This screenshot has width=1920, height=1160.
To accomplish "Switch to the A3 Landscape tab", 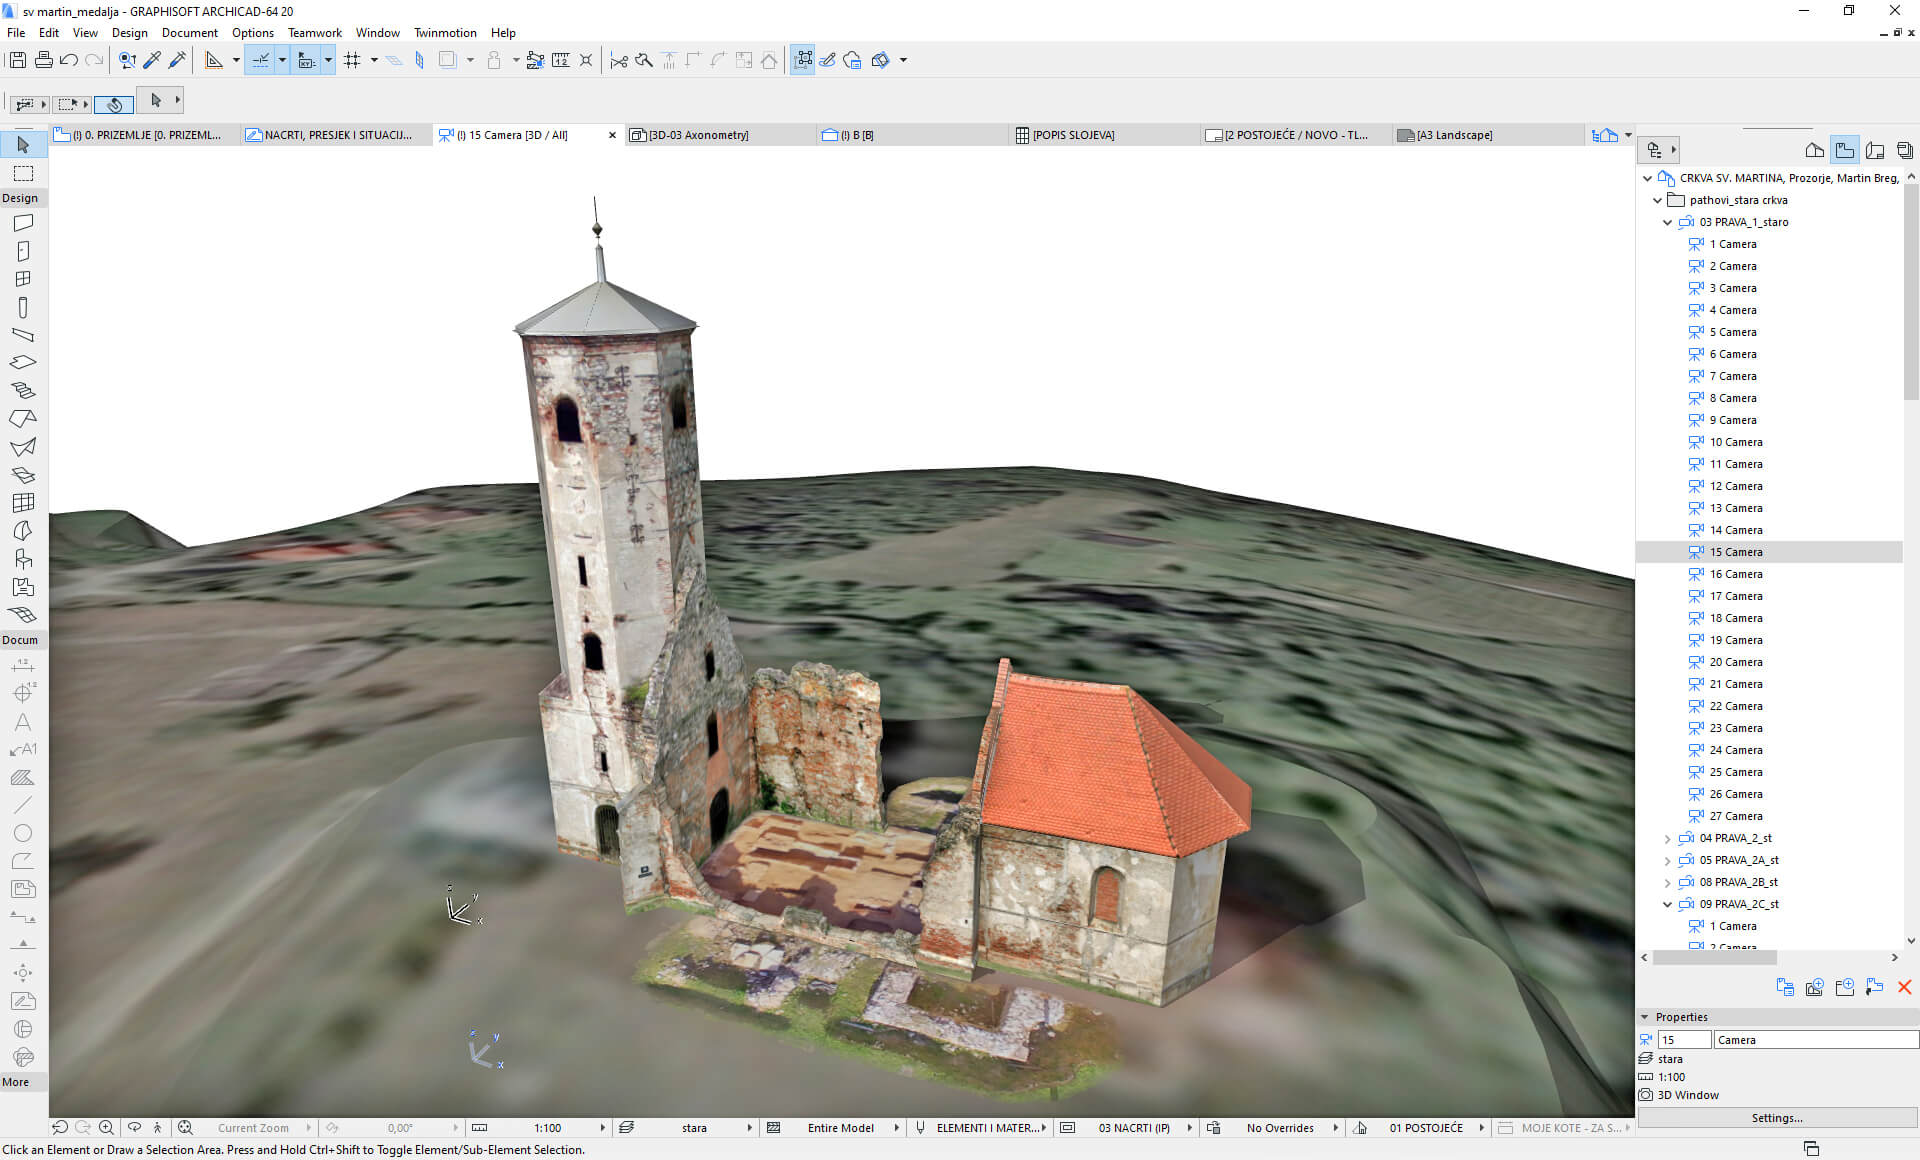I will click(x=1488, y=135).
